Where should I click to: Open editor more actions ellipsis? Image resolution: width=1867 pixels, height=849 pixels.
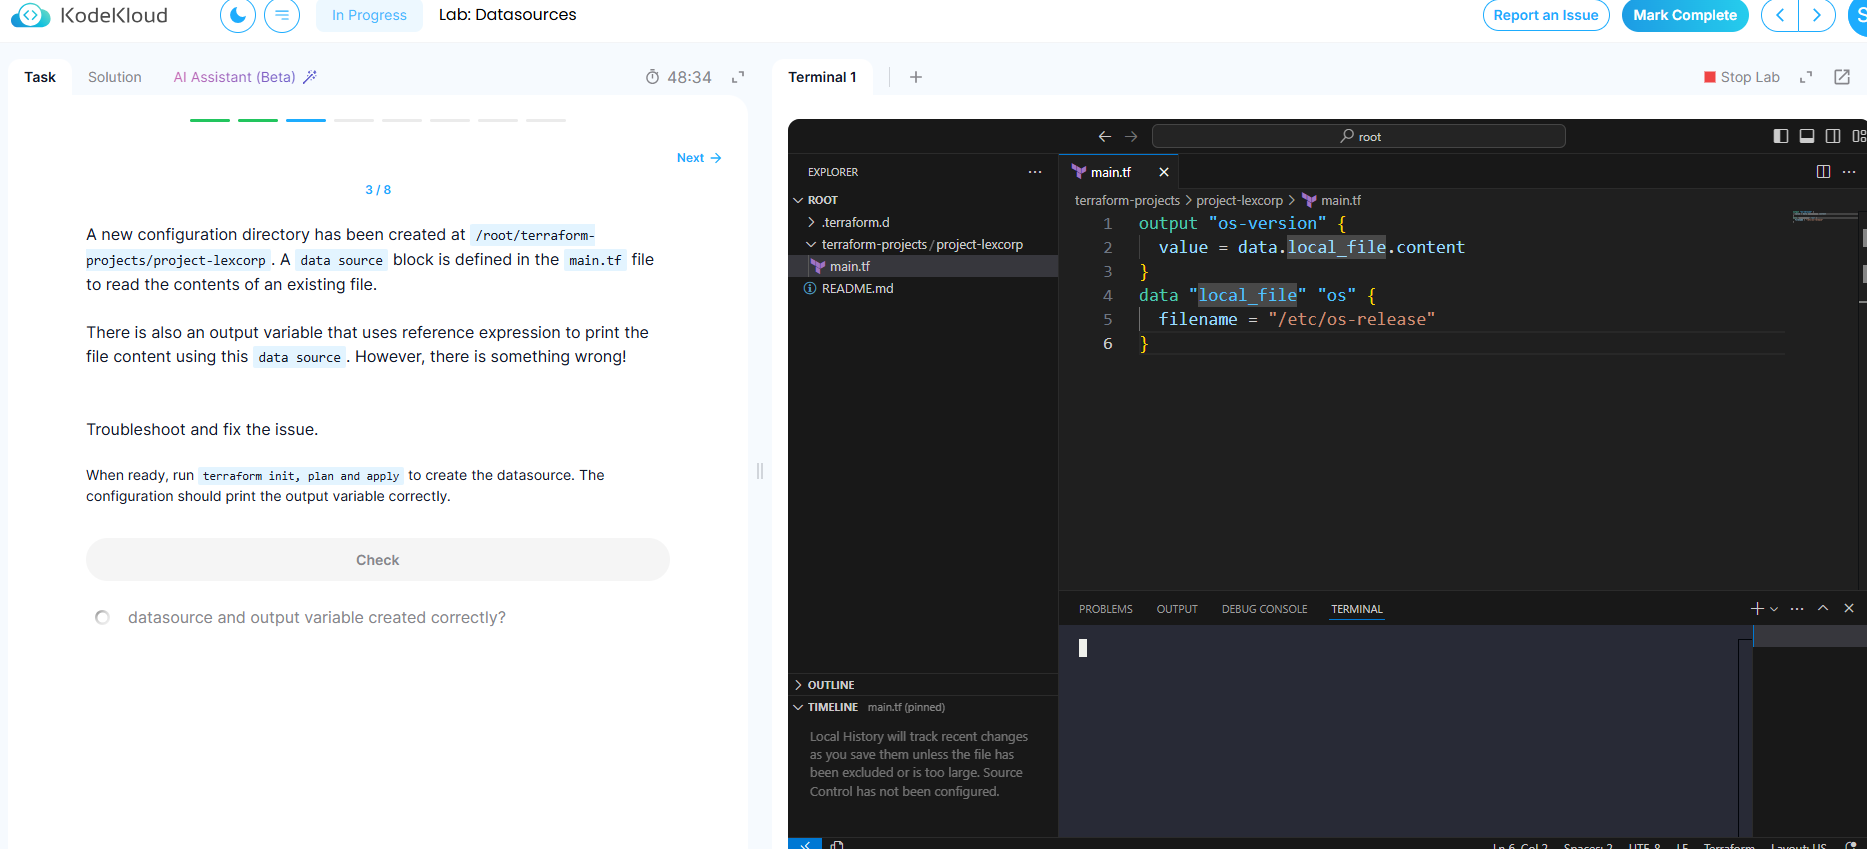click(1849, 172)
